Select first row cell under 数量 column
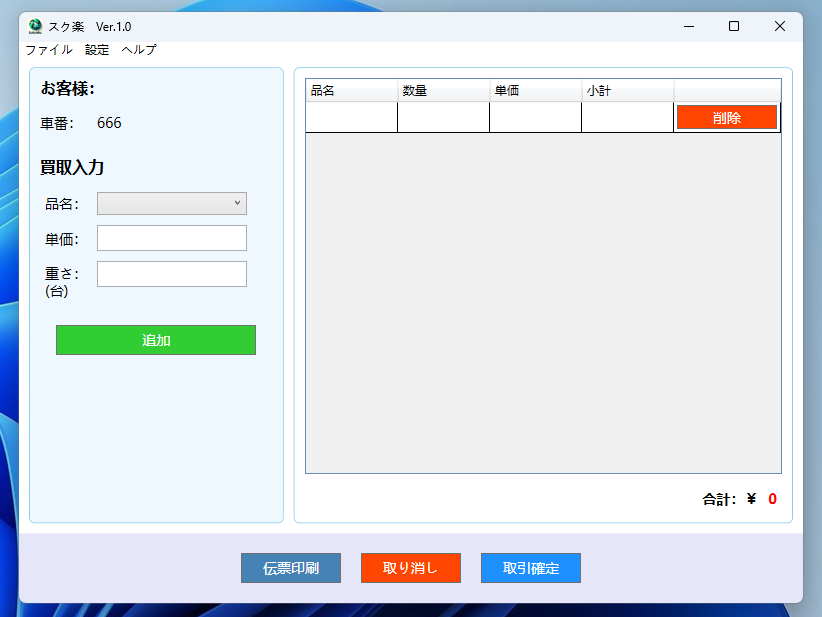Screen dimensions: 822x617 tap(443, 118)
